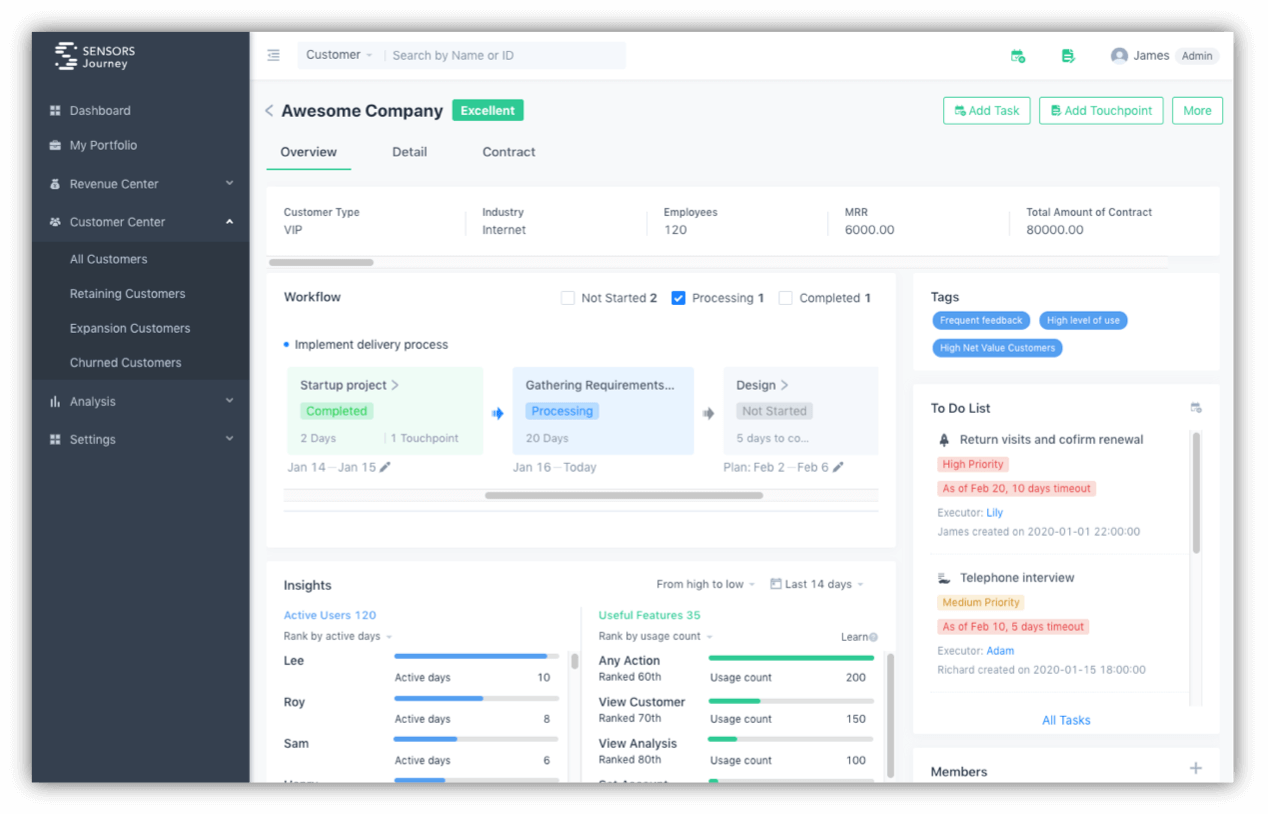1268x814 pixels.
Task: Expand the Revenue Center menu
Action: click(x=230, y=184)
